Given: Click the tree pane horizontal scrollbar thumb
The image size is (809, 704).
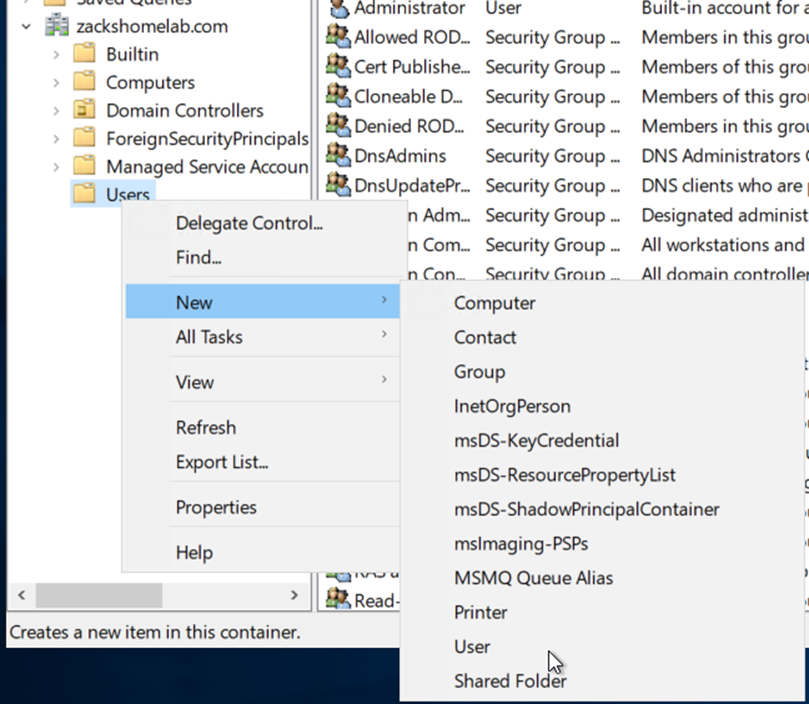Looking at the screenshot, I should point(99,596).
